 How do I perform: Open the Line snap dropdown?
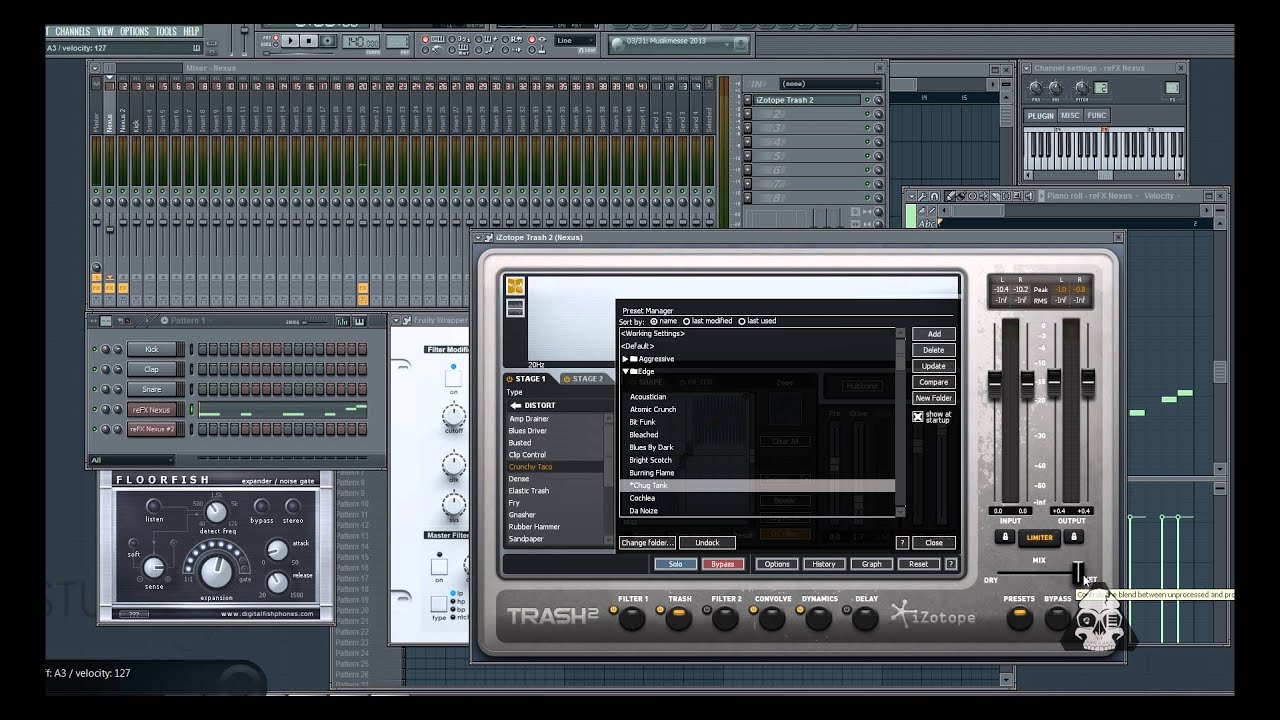[x=575, y=41]
